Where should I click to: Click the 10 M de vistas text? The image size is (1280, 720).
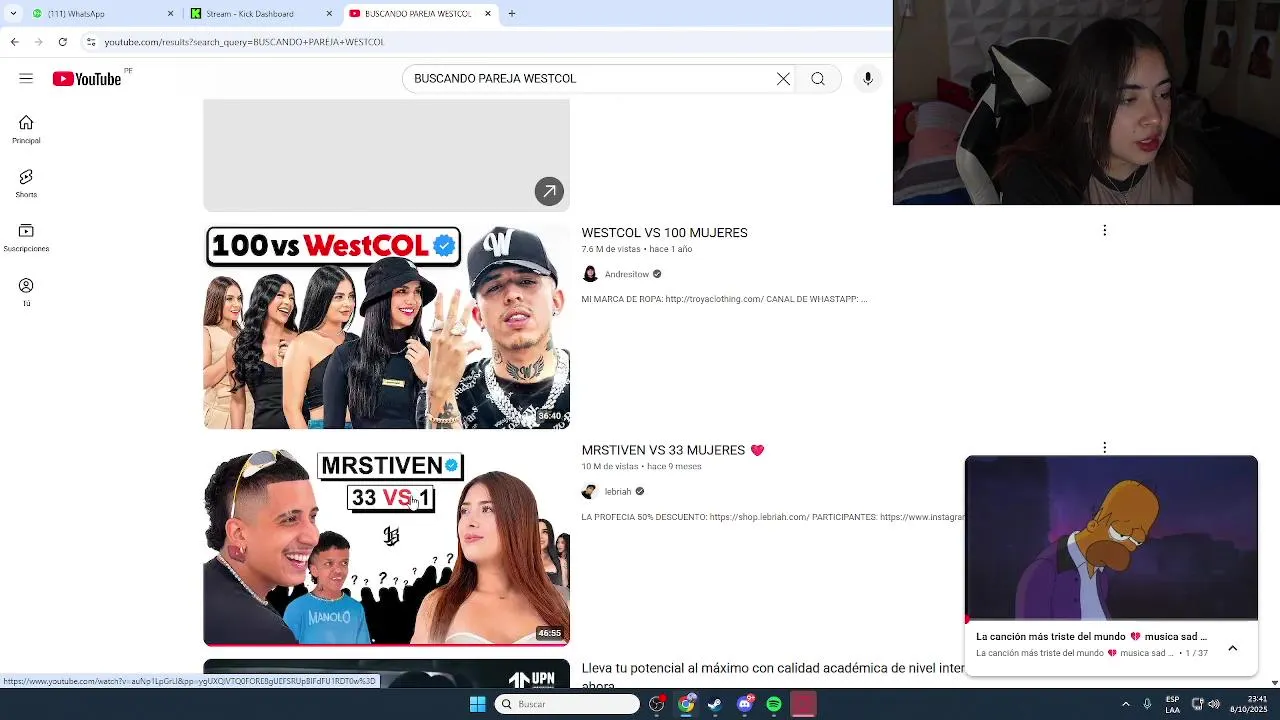coord(609,466)
